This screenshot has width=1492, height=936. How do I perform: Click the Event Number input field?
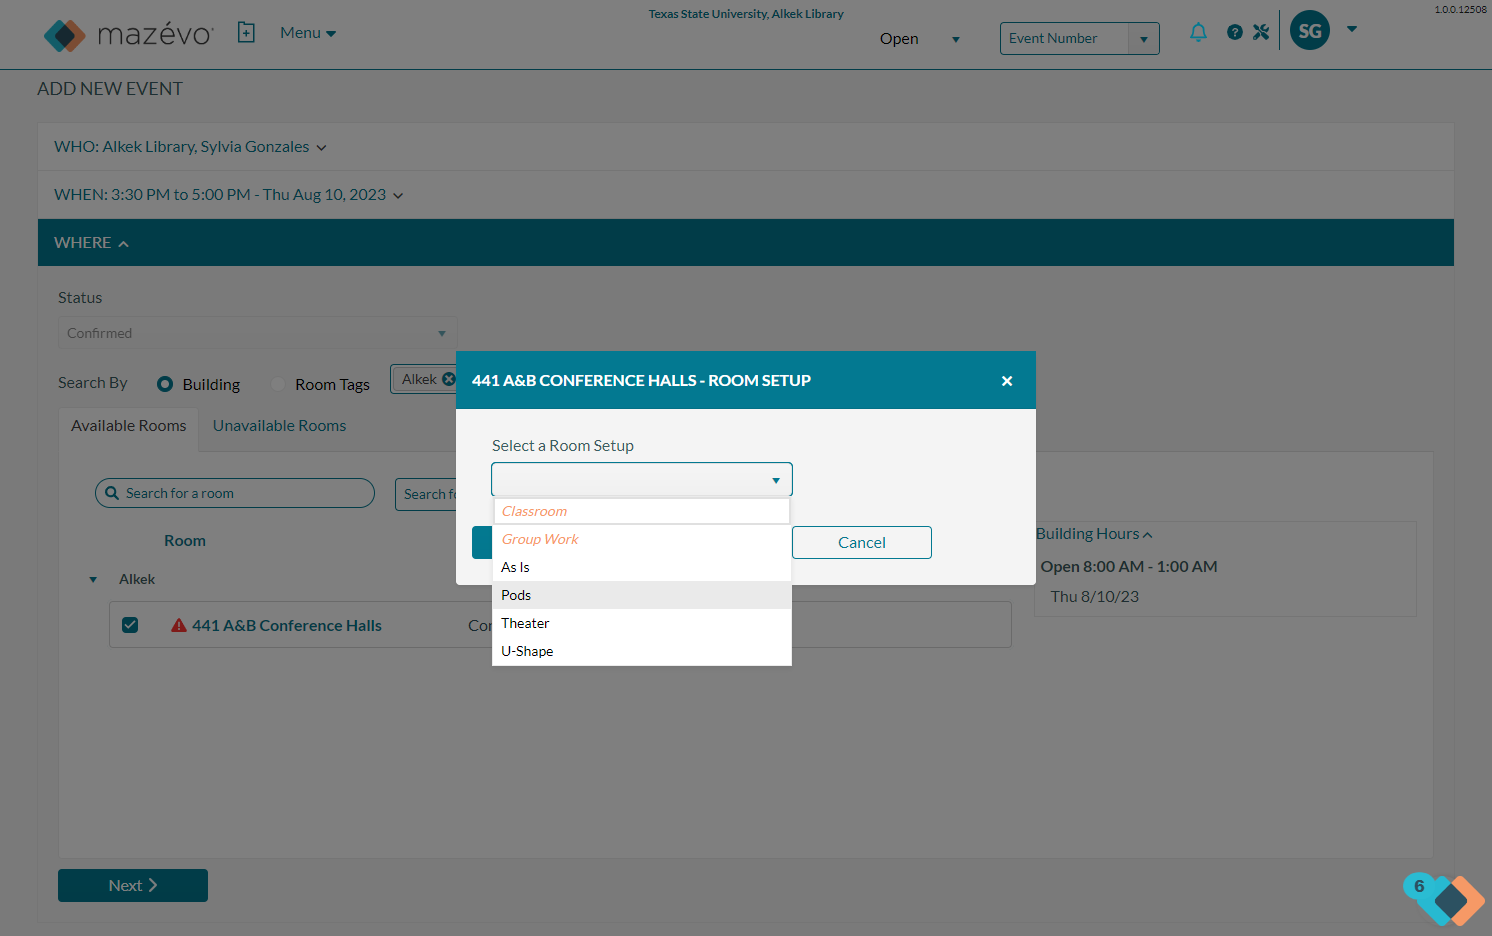pos(1065,39)
